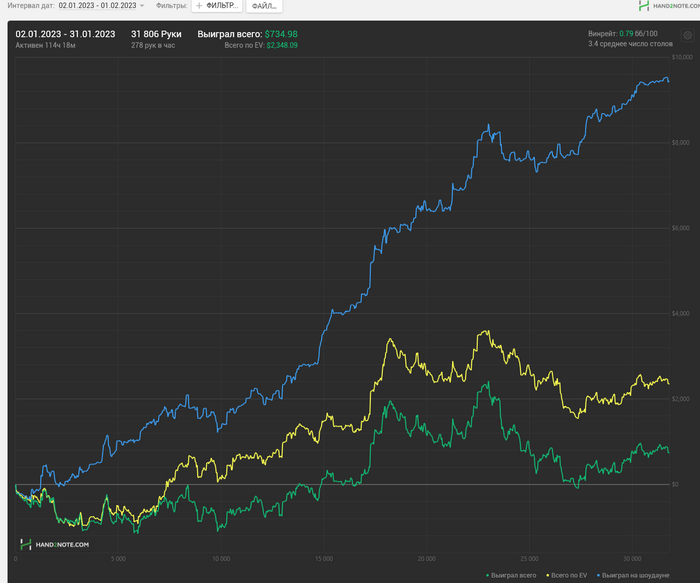Click the $4,000 y-axis label
The image size is (700, 583).
681,313
